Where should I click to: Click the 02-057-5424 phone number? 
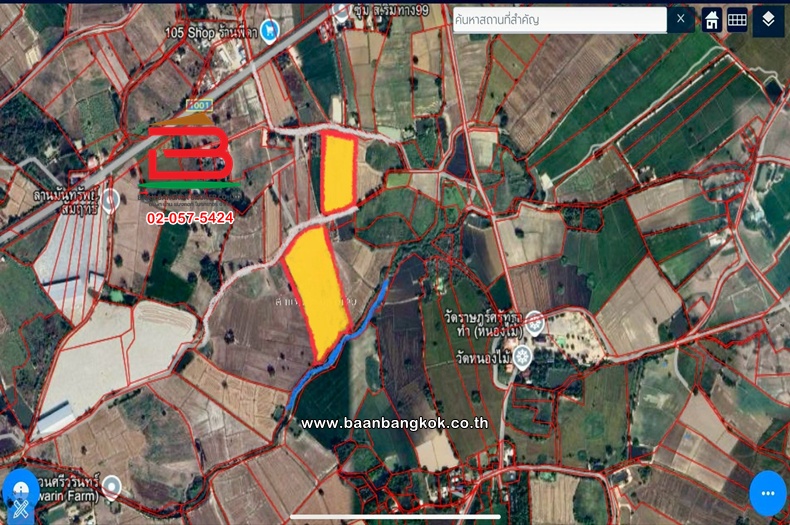[x=190, y=217]
